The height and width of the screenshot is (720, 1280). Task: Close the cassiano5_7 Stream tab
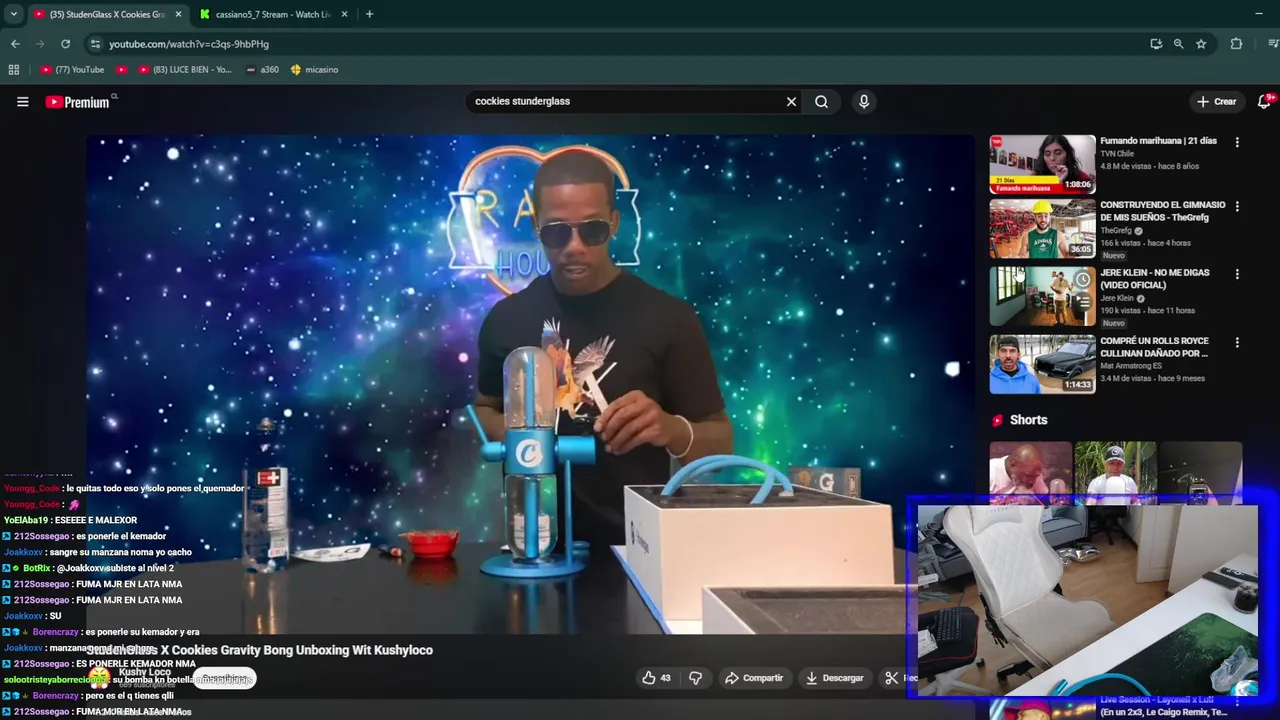click(344, 14)
